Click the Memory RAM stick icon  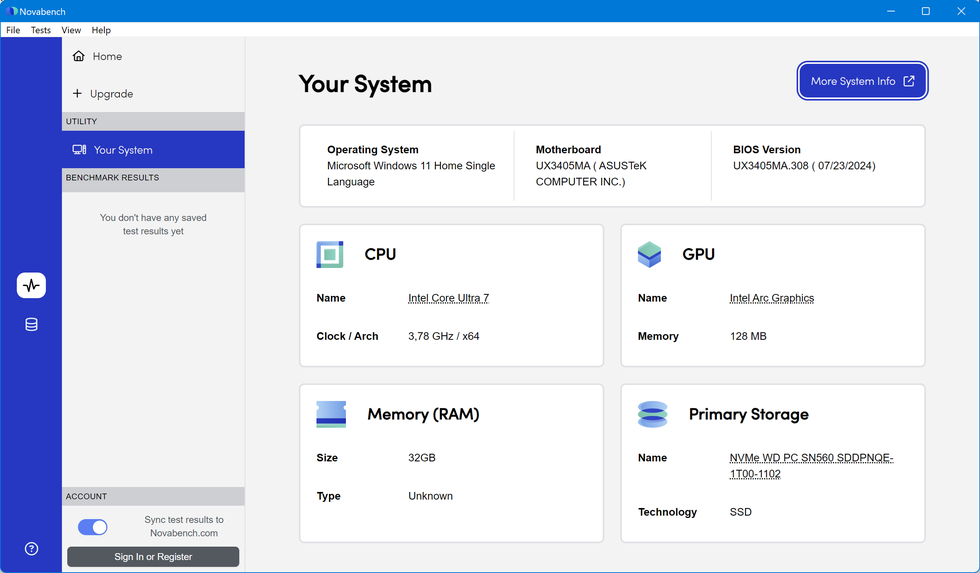coord(331,414)
